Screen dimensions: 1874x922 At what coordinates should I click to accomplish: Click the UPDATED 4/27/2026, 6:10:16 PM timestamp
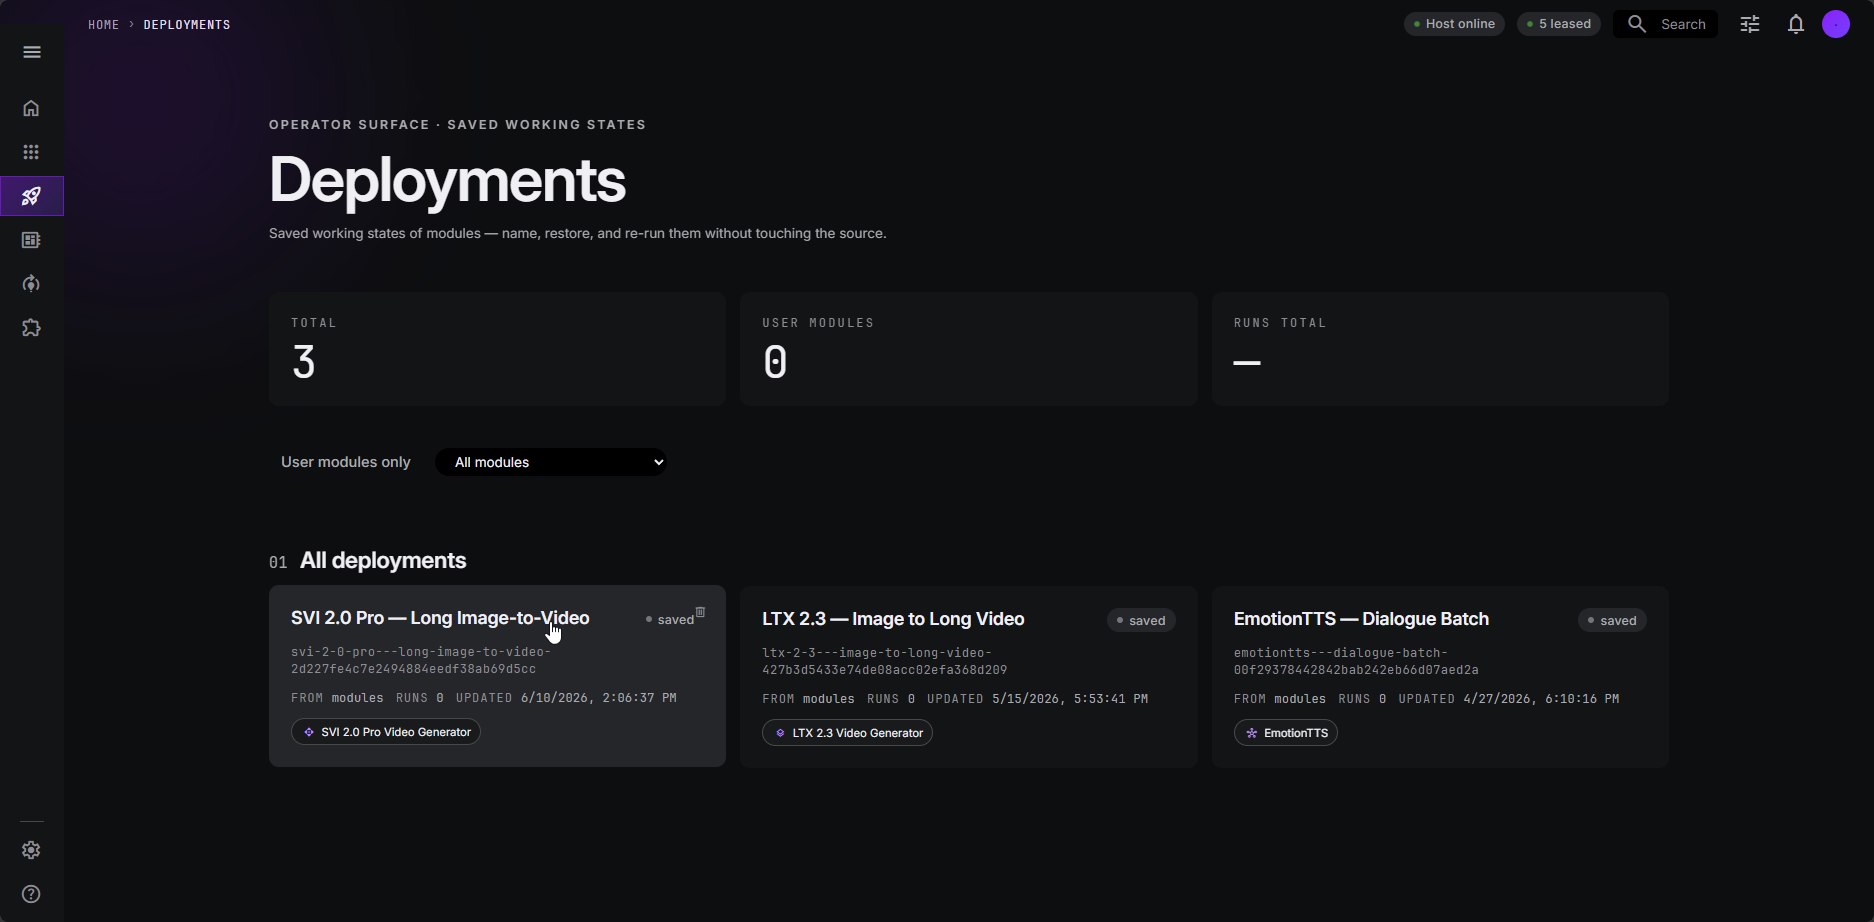[1509, 699]
